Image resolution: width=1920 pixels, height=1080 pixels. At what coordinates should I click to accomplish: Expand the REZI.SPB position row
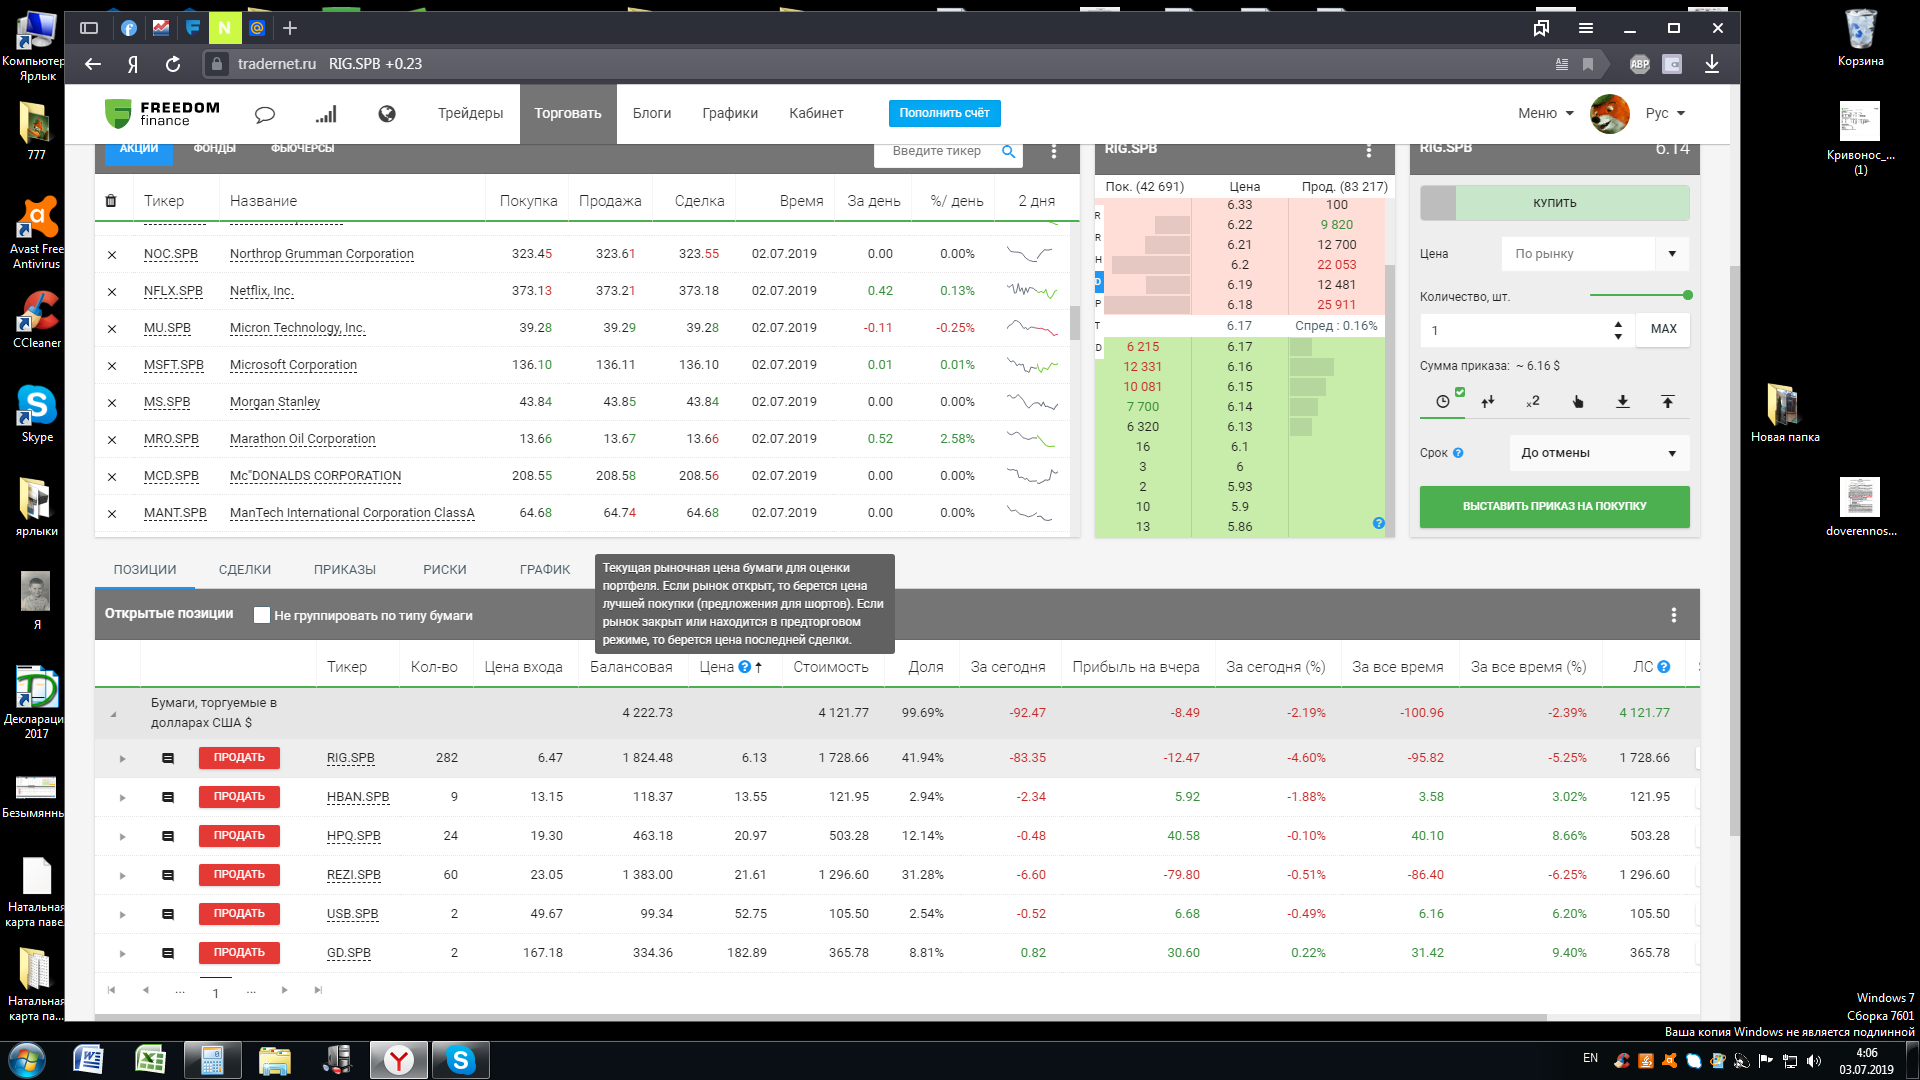[x=123, y=876]
